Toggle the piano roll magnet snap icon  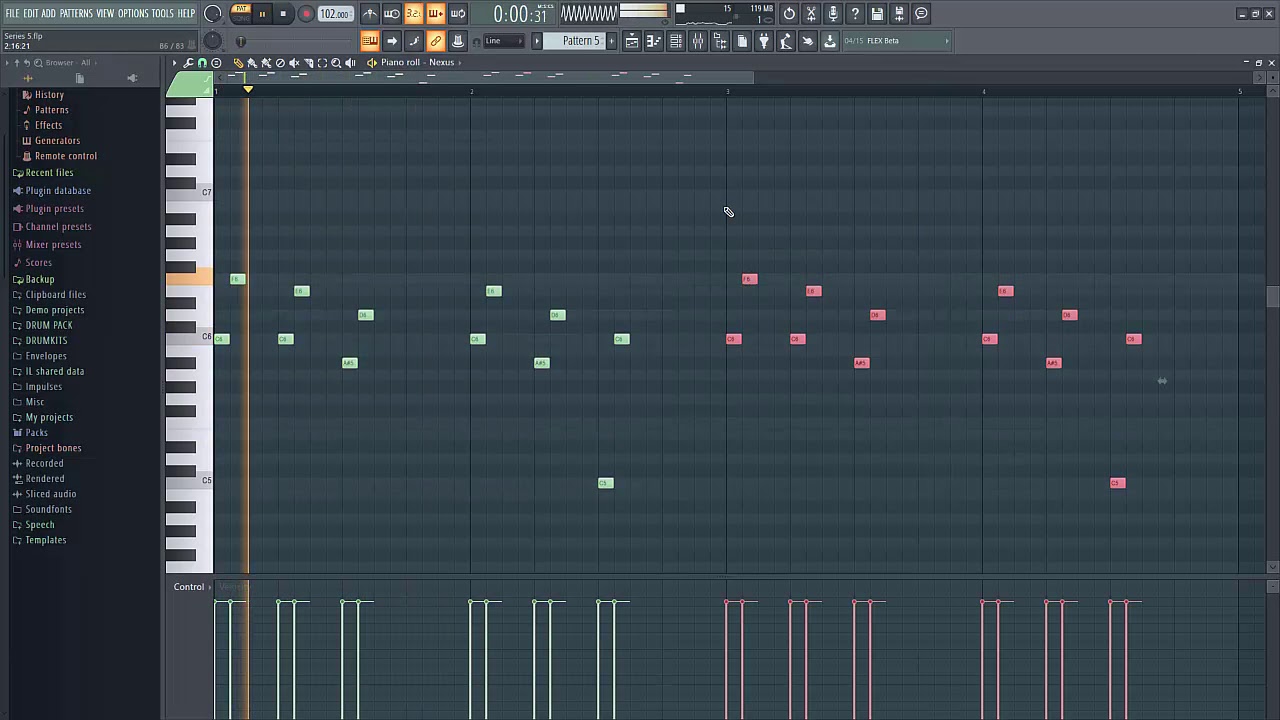tap(202, 62)
